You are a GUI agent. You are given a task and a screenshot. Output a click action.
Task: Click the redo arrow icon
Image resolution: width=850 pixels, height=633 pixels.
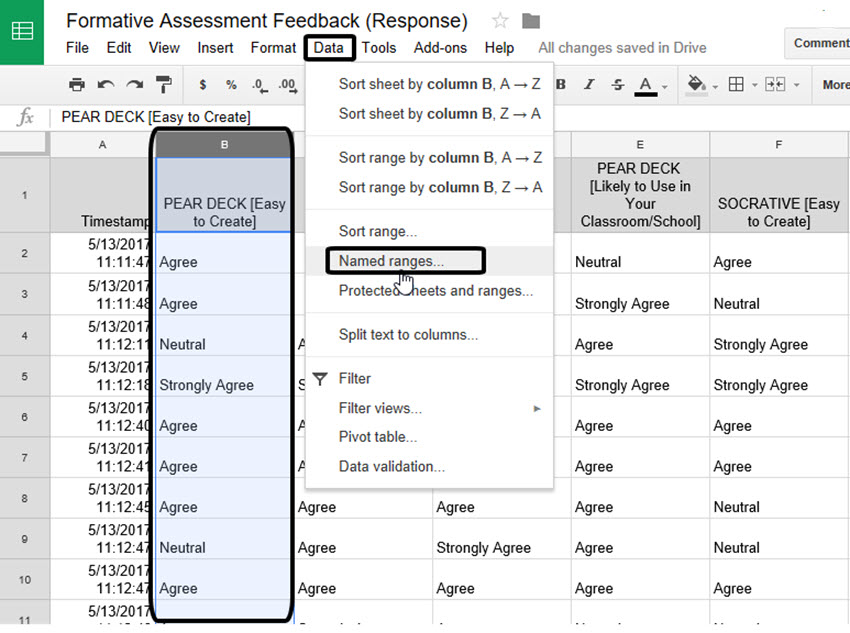(x=134, y=85)
